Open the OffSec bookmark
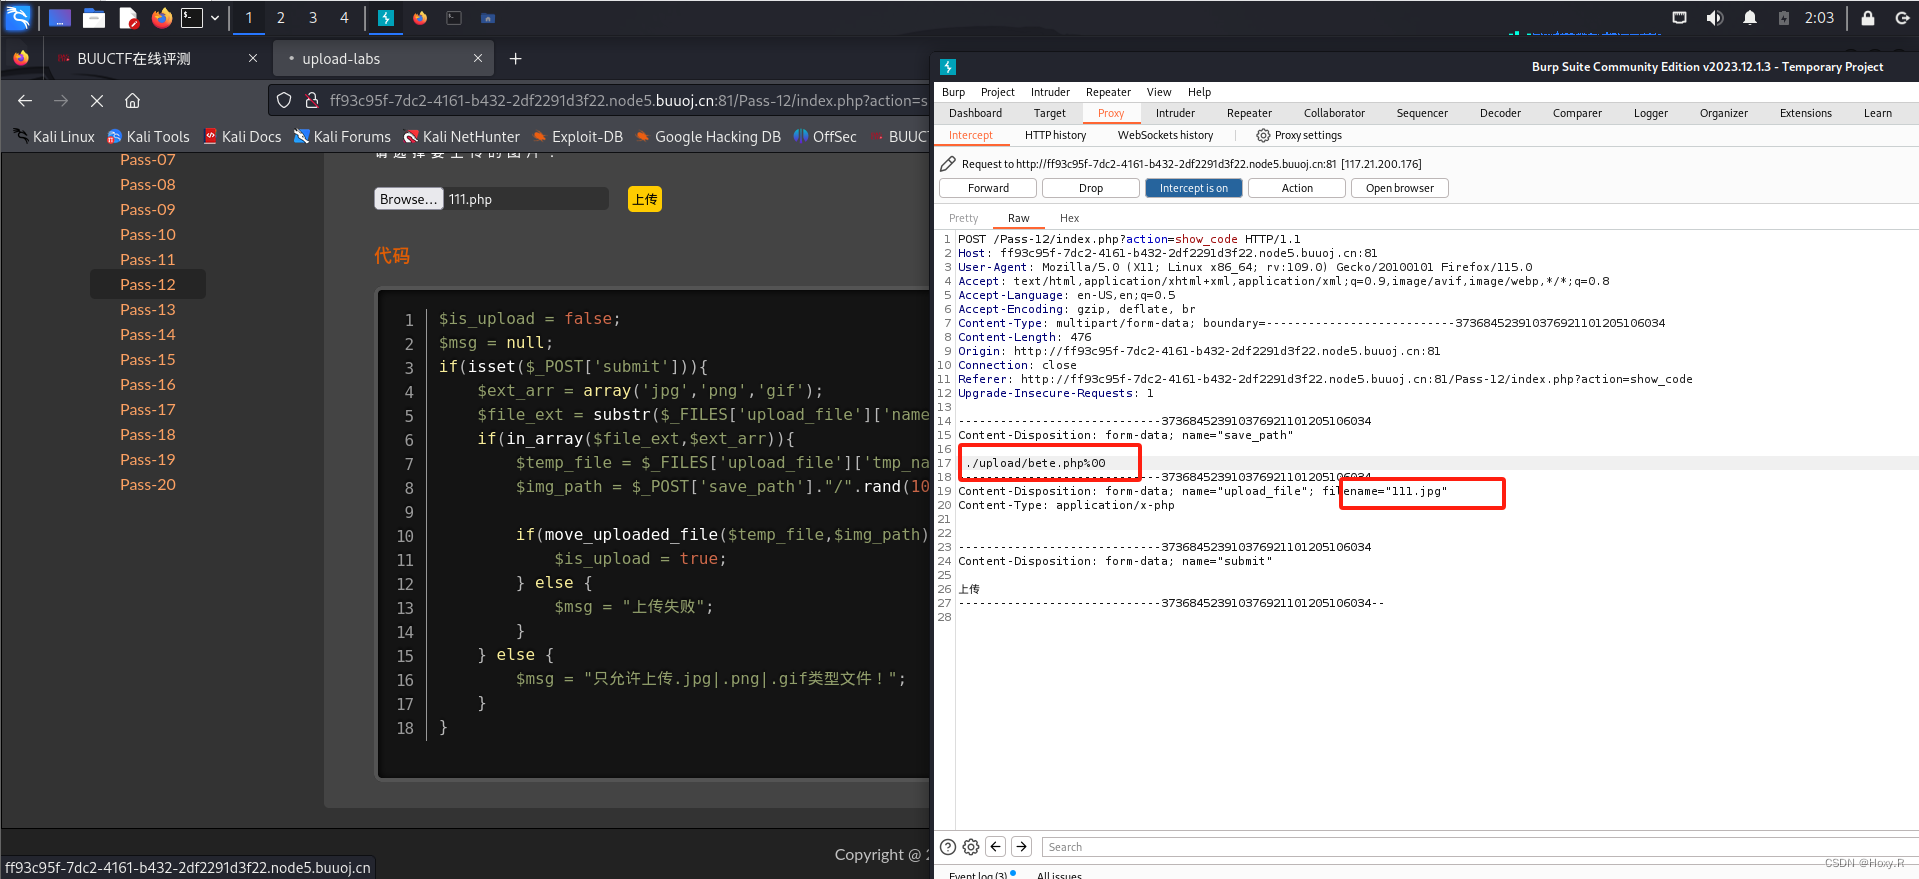The image size is (1919, 879). point(825,136)
